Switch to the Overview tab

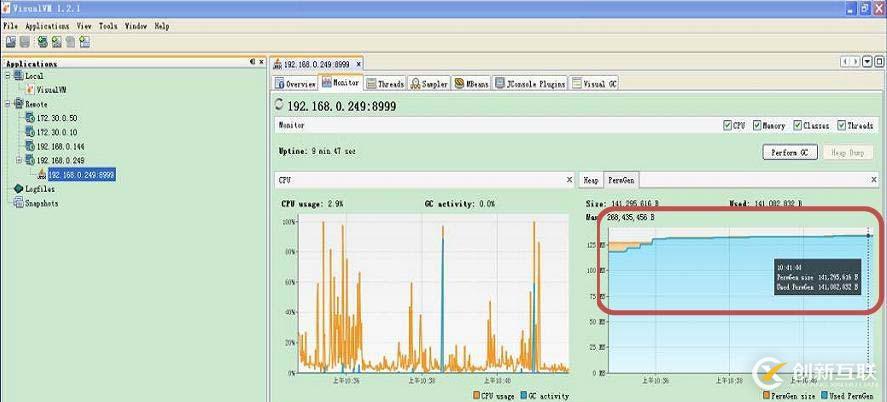pyautogui.click(x=295, y=84)
